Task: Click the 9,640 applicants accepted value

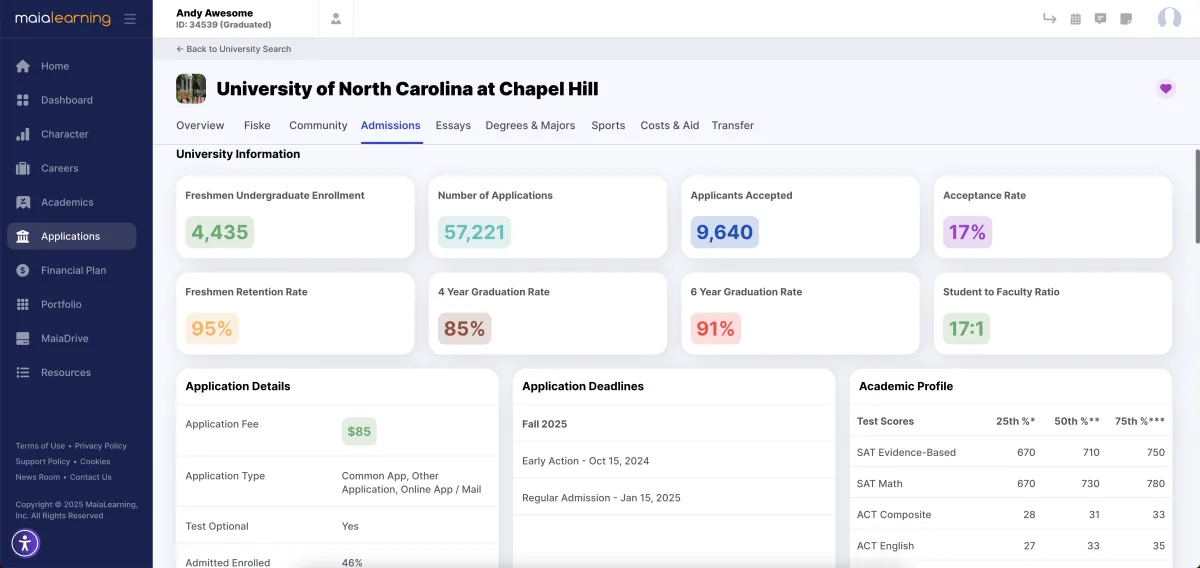Action: pyautogui.click(x=725, y=232)
